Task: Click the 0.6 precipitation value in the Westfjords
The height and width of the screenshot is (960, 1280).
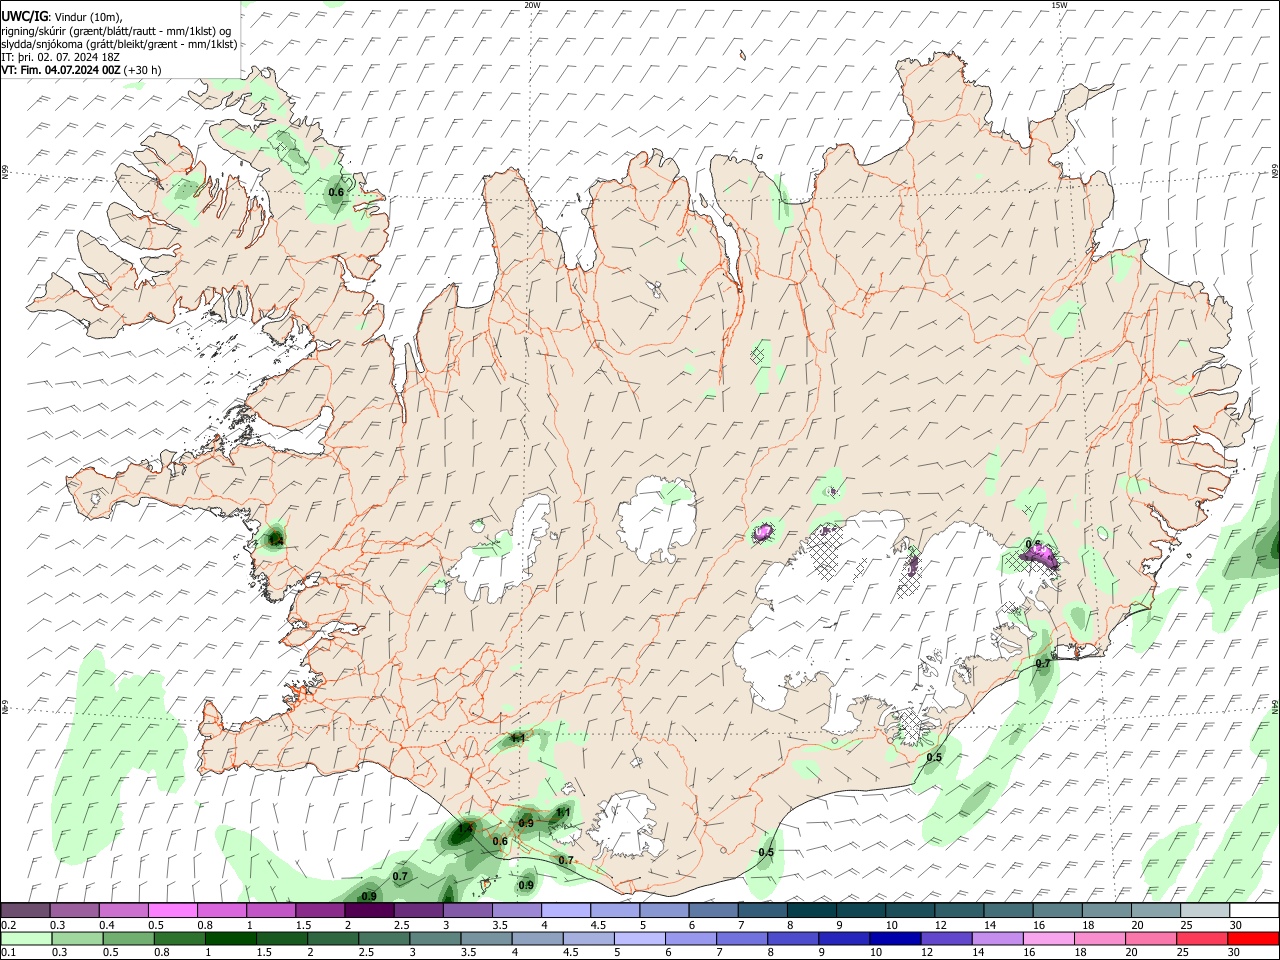Action: pyautogui.click(x=336, y=192)
